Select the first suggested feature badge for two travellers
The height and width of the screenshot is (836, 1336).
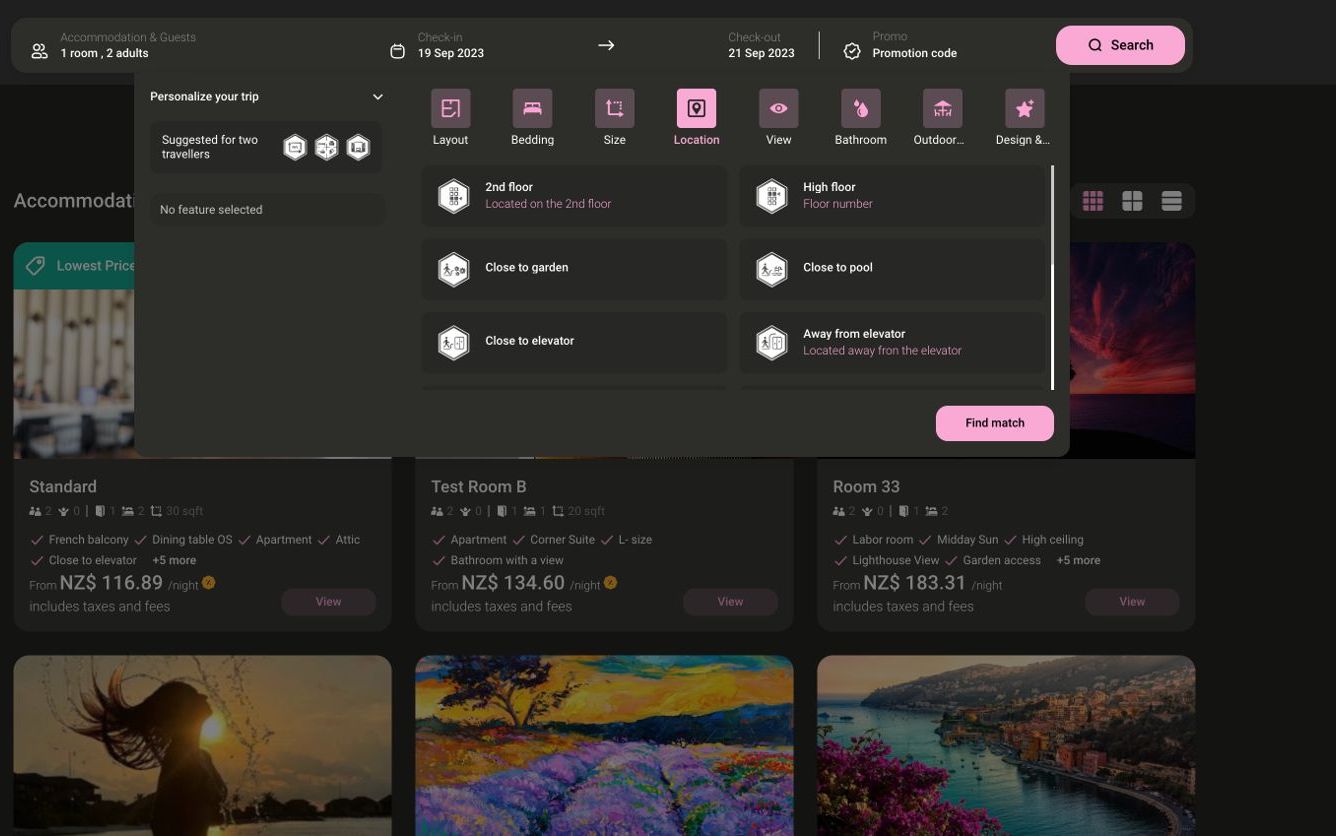pos(295,148)
